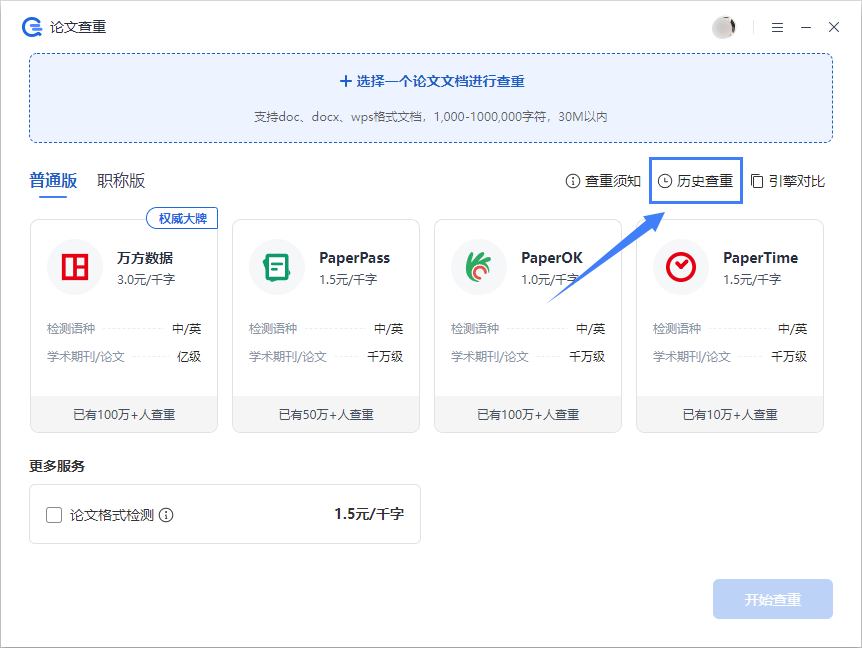Open 历史查重 history link
Image resolution: width=862 pixels, height=648 pixels.
(x=695, y=181)
